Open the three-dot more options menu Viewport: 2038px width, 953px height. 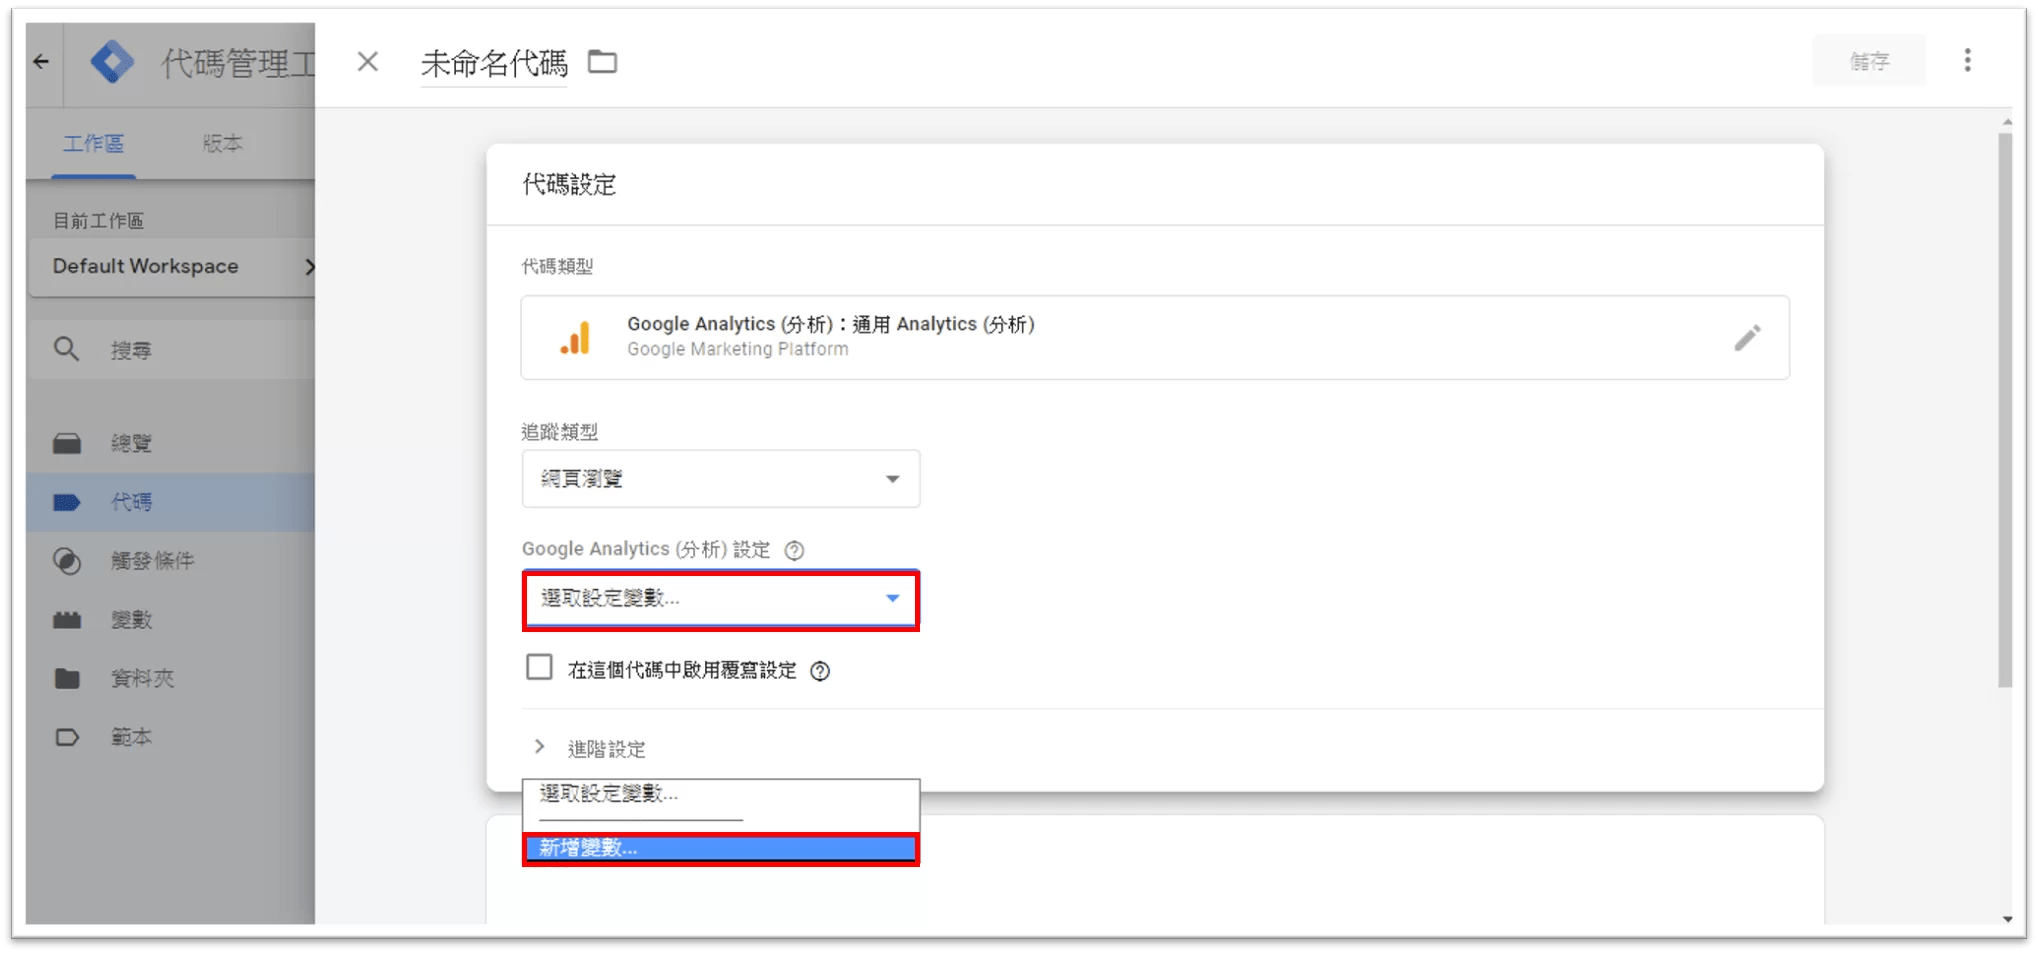coord(1967,61)
